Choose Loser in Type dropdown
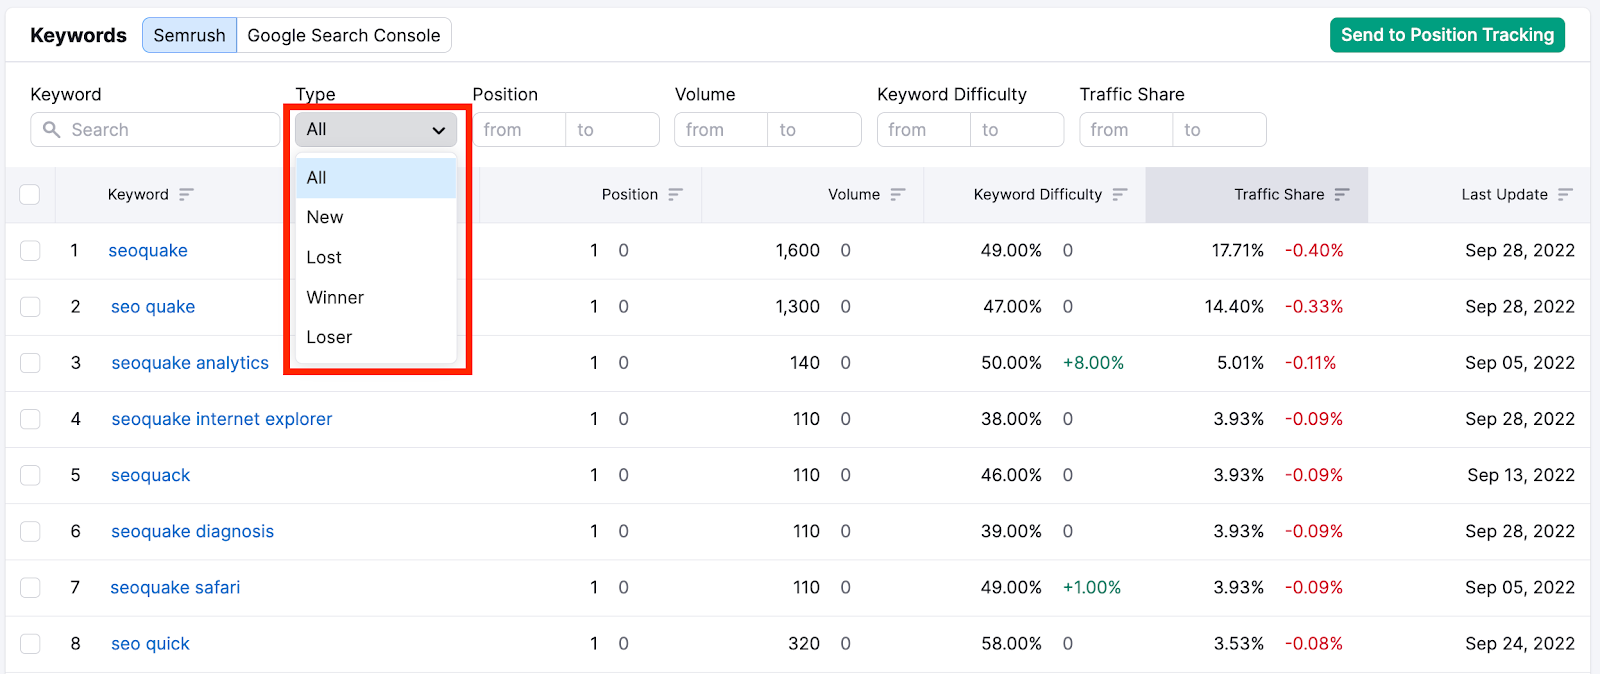The height and width of the screenshot is (674, 1600). (x=376, y=337)
